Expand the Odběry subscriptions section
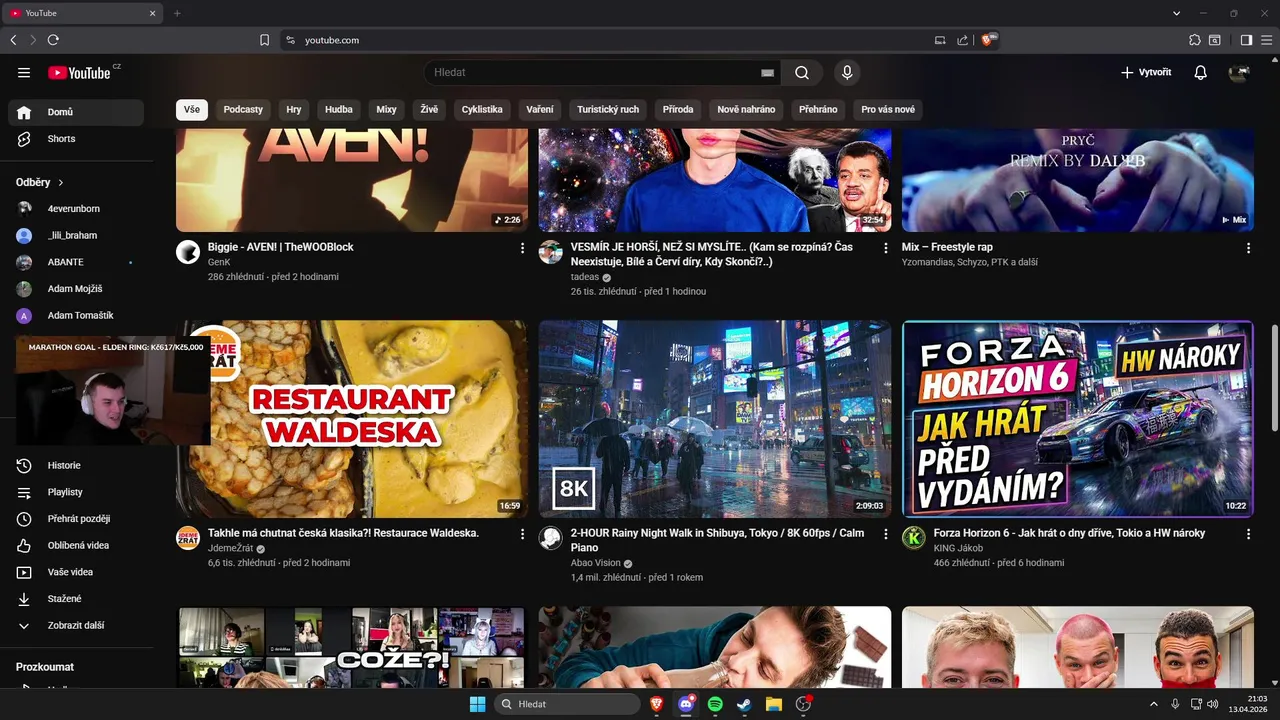The height and width of the screenshot is (720, 1280). click(40, 182)
